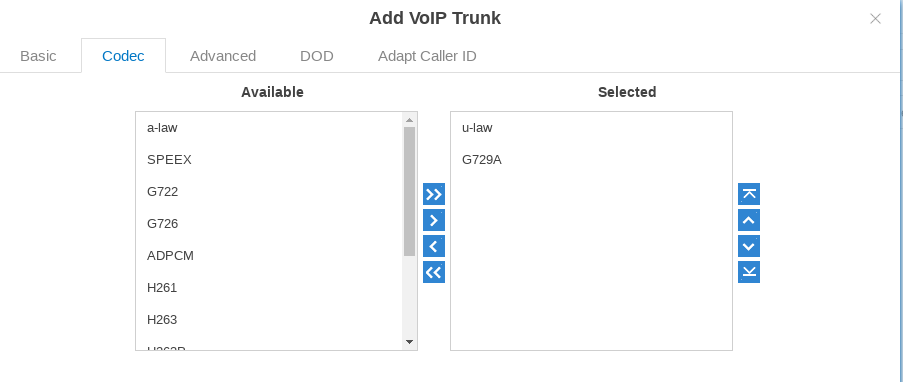
Task: Click the single left arrow remove button
Action: point(434,246)
